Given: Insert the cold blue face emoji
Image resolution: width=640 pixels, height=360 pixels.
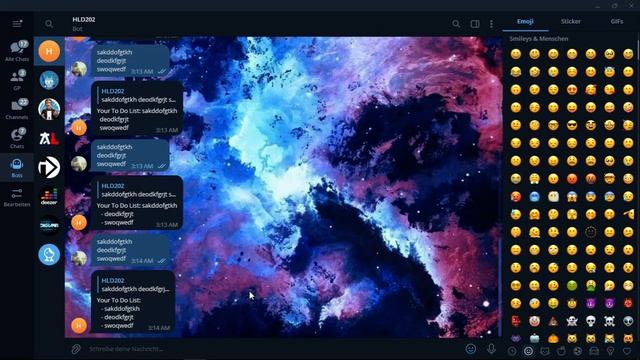Looking at the screenshot, I should (x=534, y=196).
